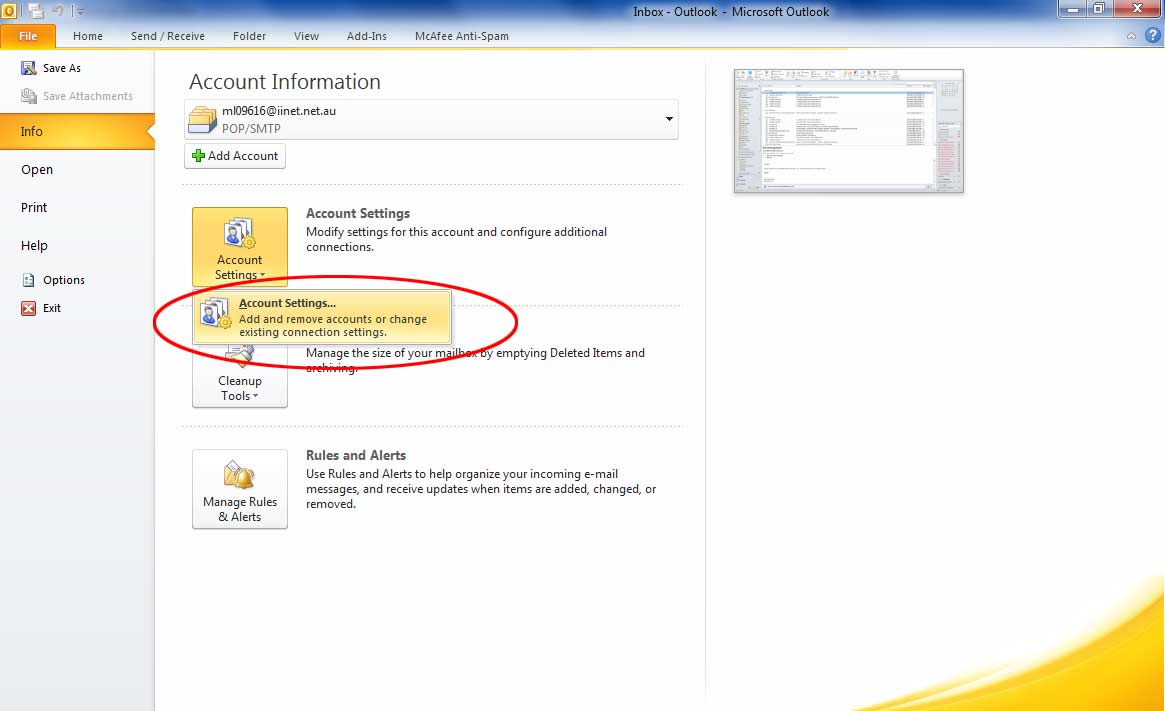The image size is (1165, 711).
Task: Select Help in the backstage sidebar
Action: click(34, 245)
